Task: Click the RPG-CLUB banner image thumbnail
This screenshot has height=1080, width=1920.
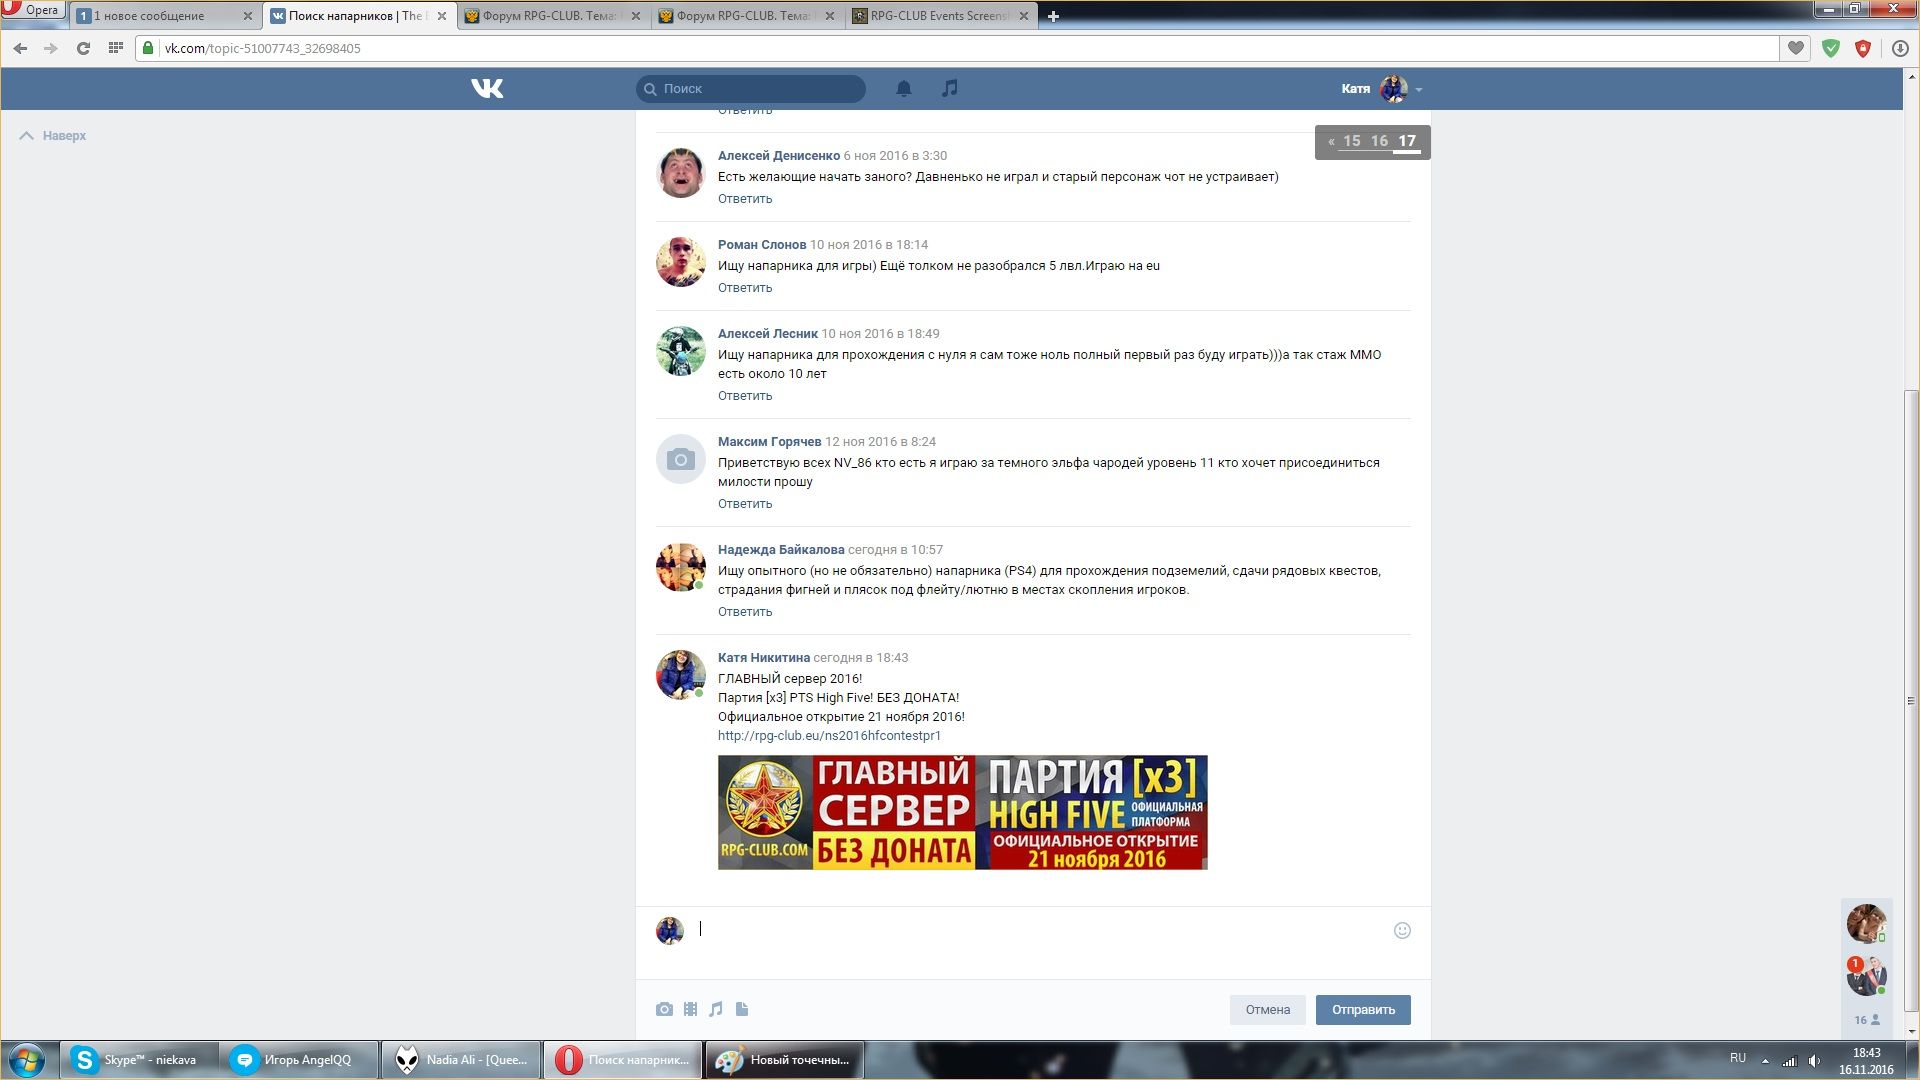Action: coord(962,812)
